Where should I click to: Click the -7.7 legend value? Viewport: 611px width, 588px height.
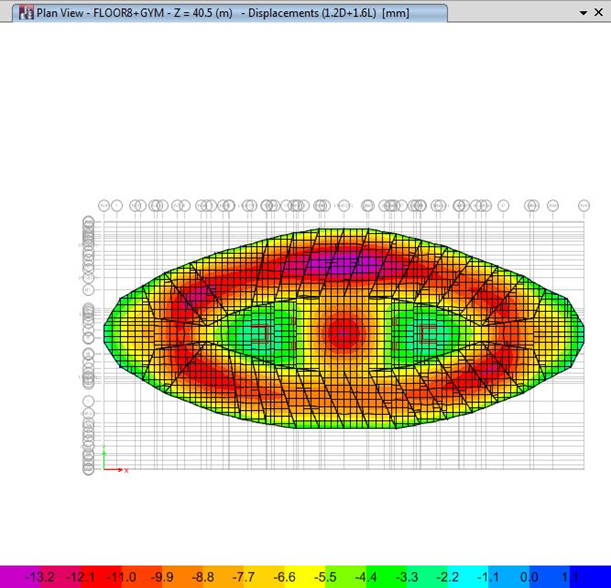[244, 577]
